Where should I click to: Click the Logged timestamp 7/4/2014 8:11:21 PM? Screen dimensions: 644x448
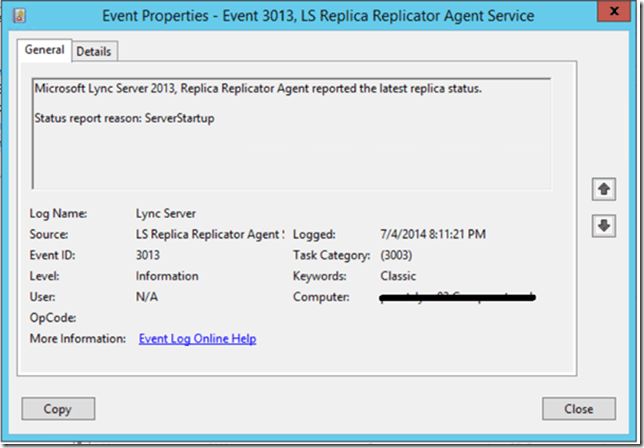click(432, 234)
